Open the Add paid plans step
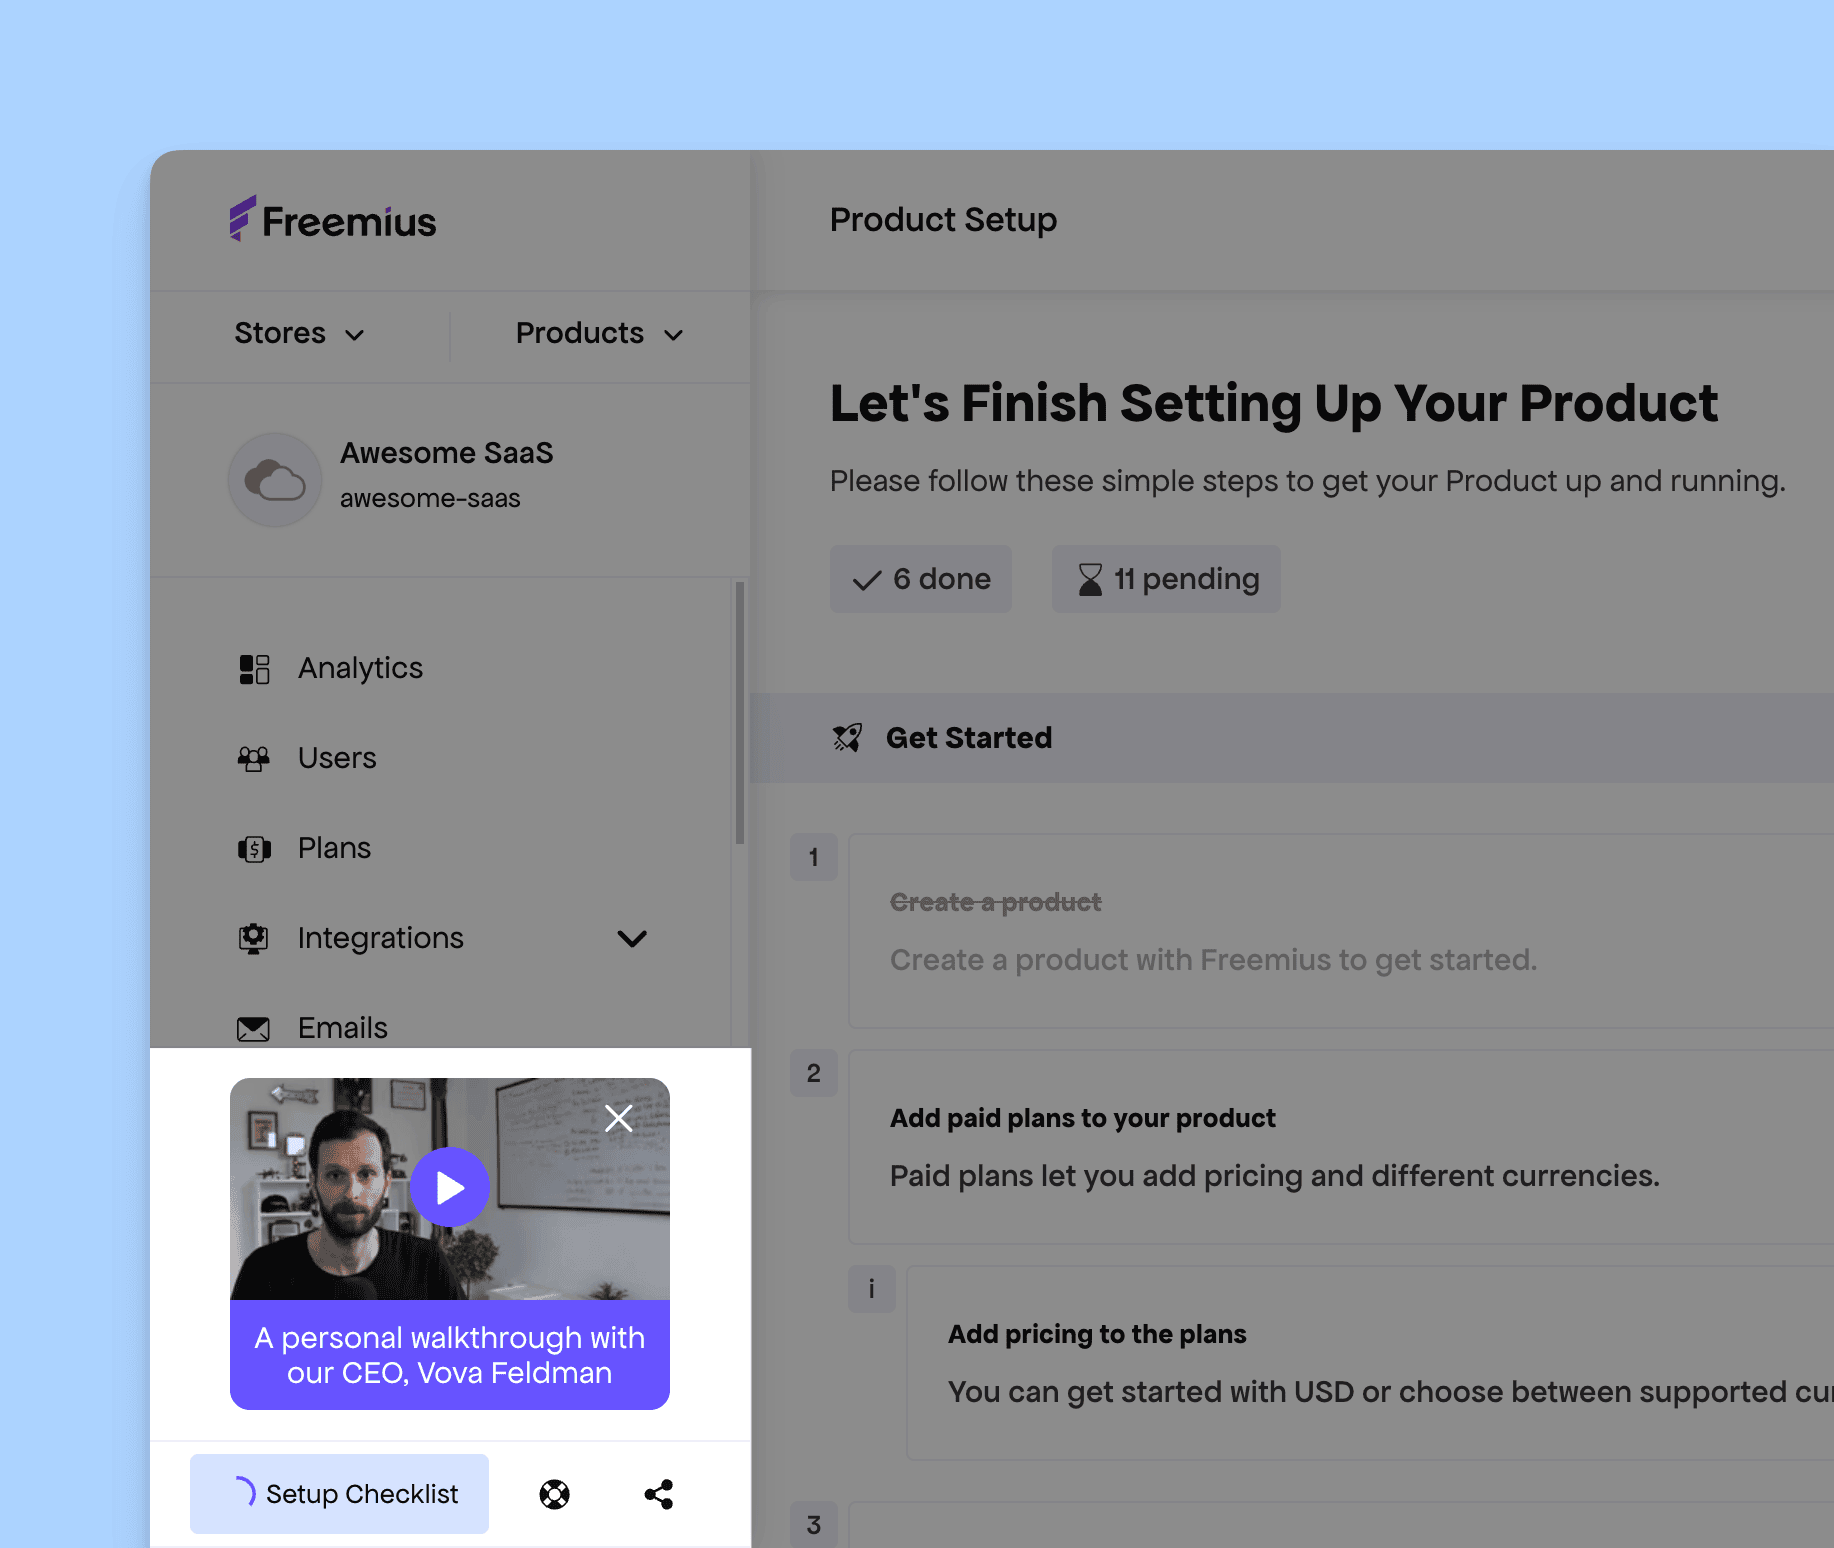The height and width of the screenshot is (1548, 1834). [1083, 1118]
